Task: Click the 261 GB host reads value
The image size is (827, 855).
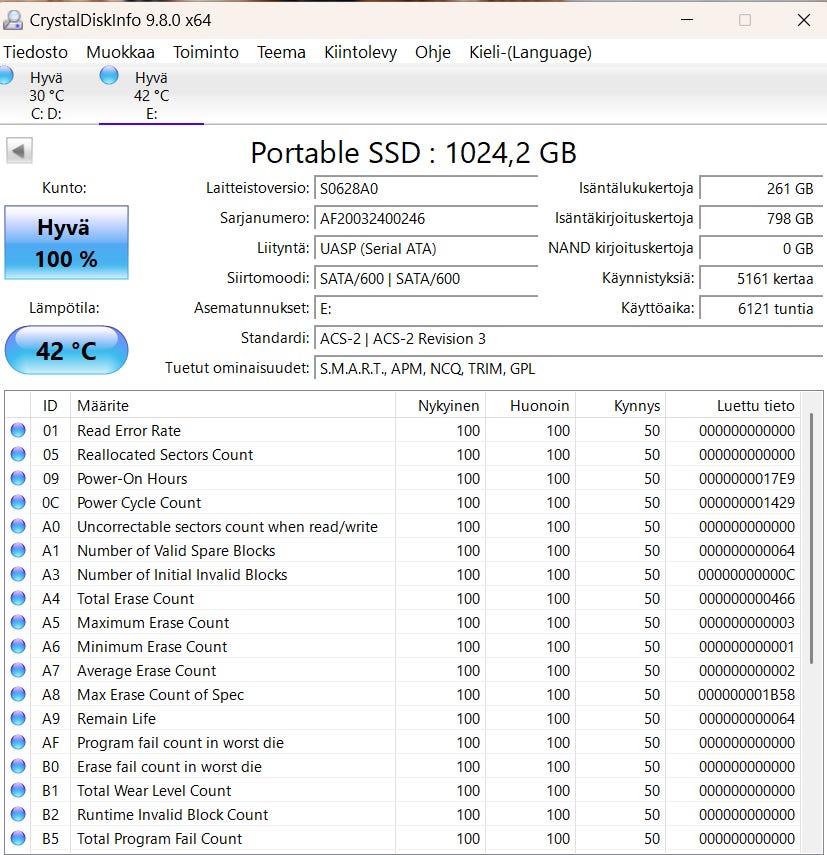Action: [761, 189]
